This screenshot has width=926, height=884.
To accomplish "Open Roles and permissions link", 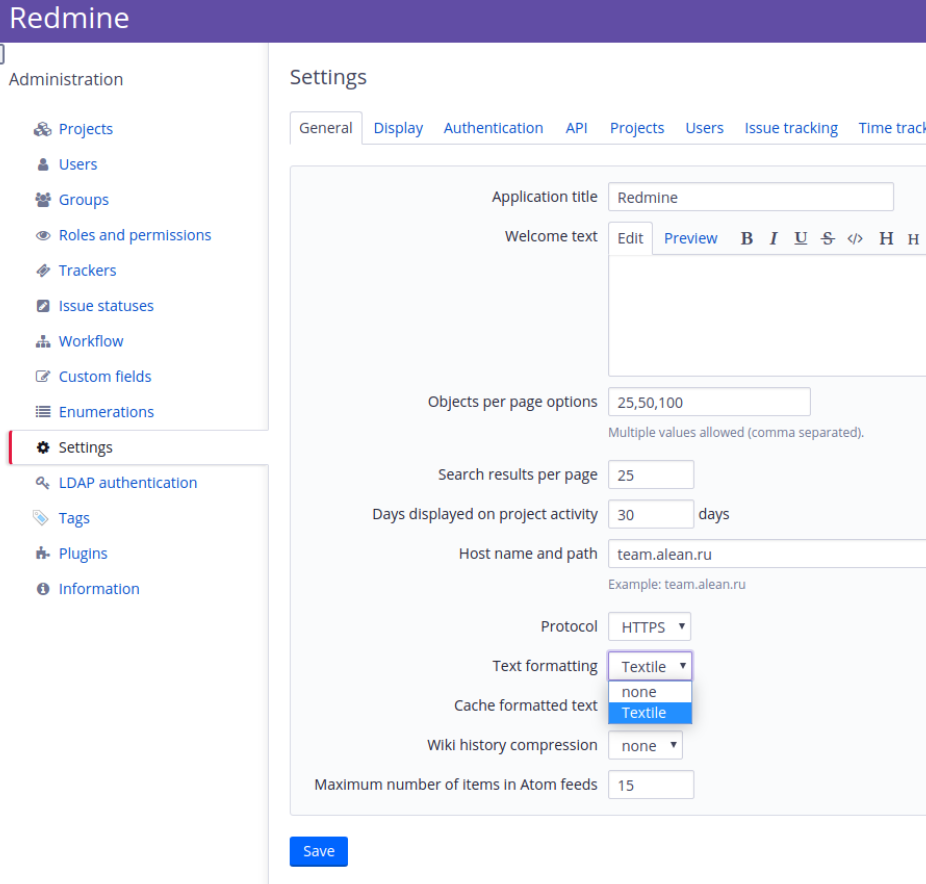I will click(x=135, y=236).
